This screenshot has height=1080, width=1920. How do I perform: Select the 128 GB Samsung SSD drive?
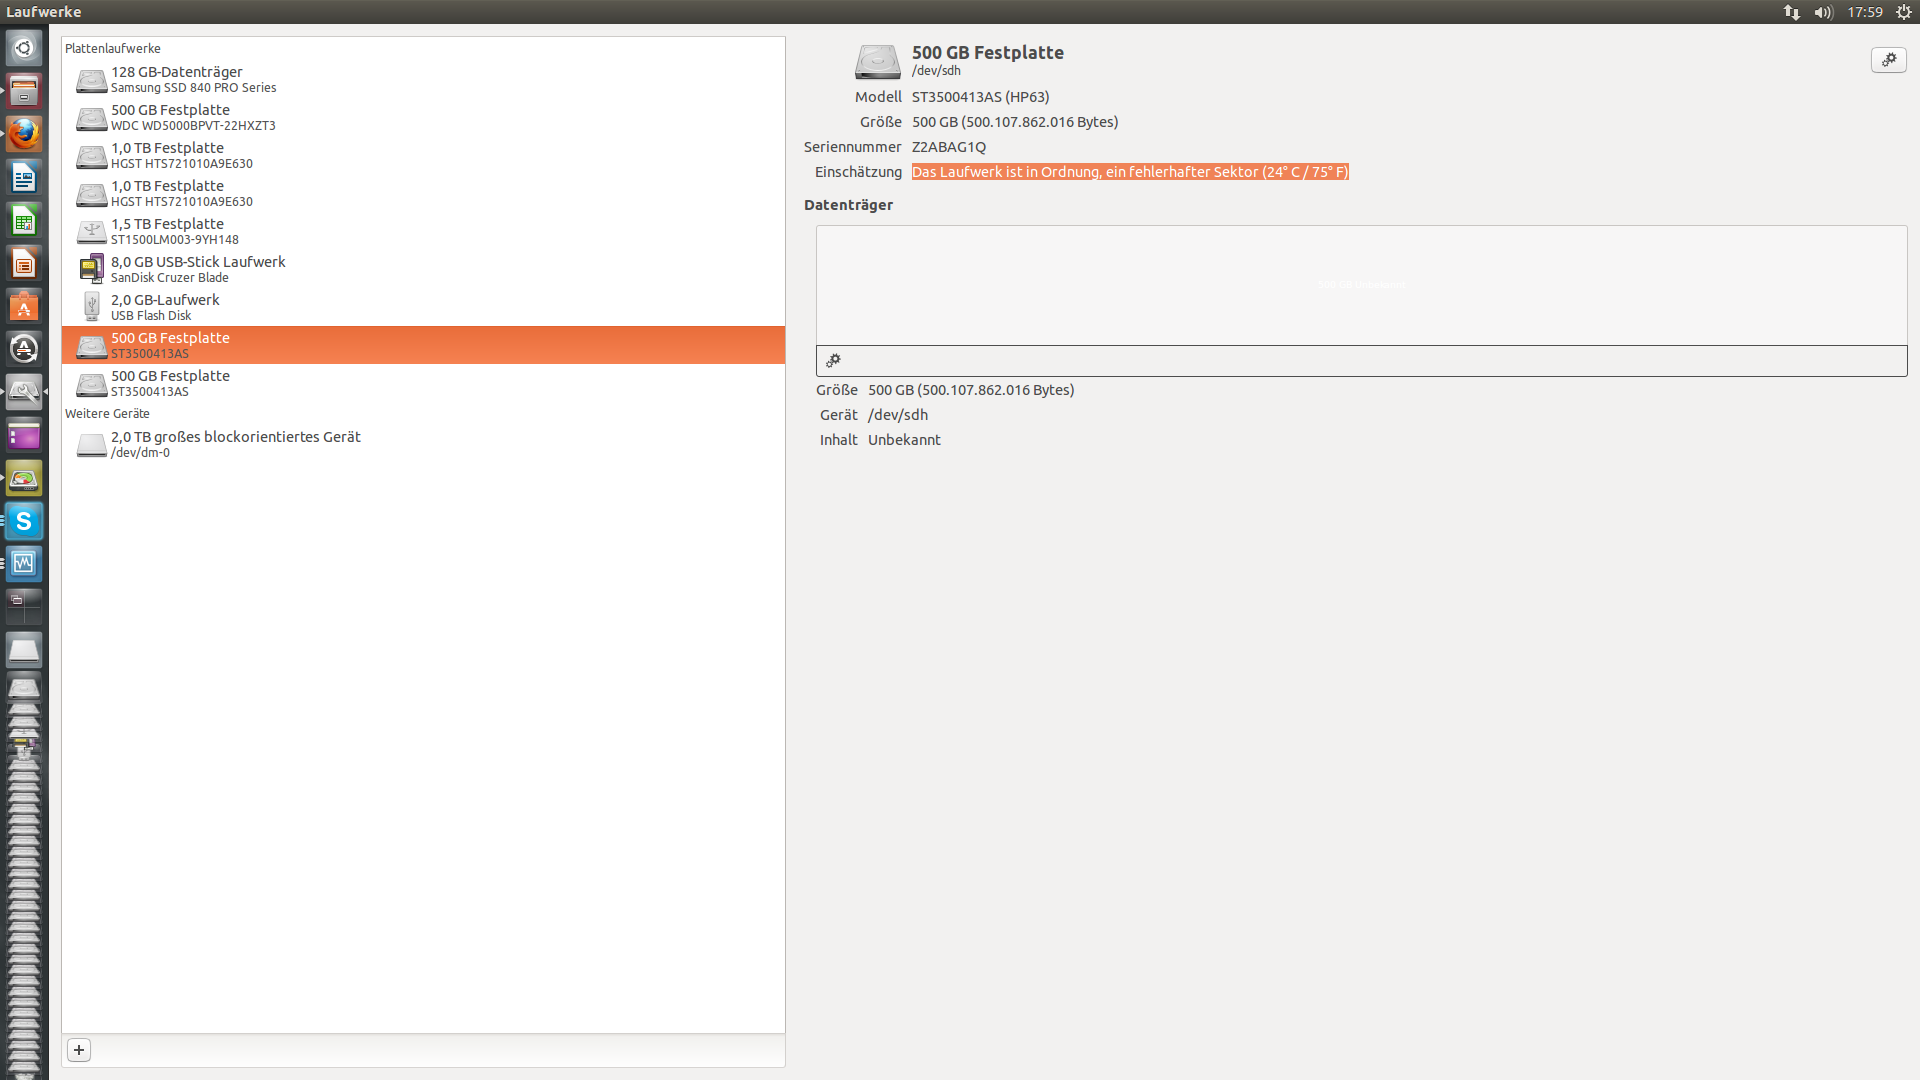193,79
